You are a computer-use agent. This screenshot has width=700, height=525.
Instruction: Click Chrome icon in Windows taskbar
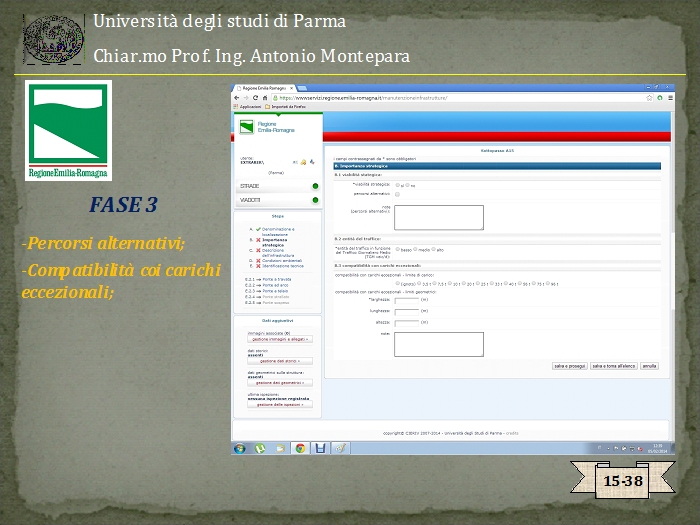(x=300, y=448)
